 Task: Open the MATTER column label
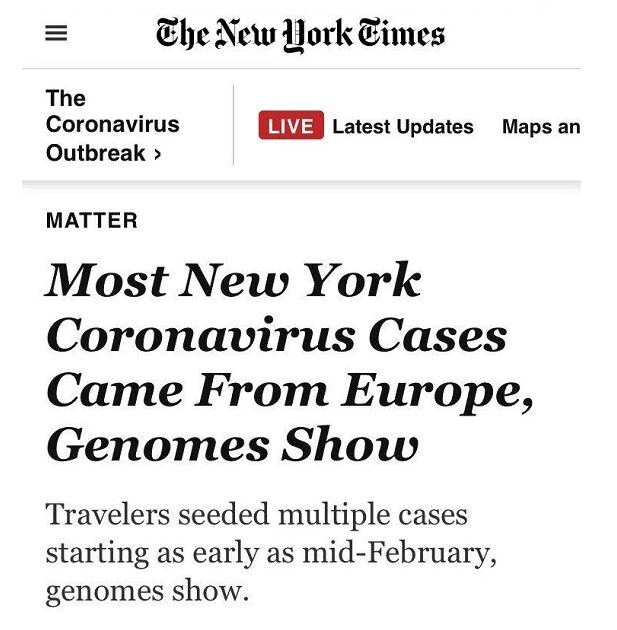click(x=92, y=221)
